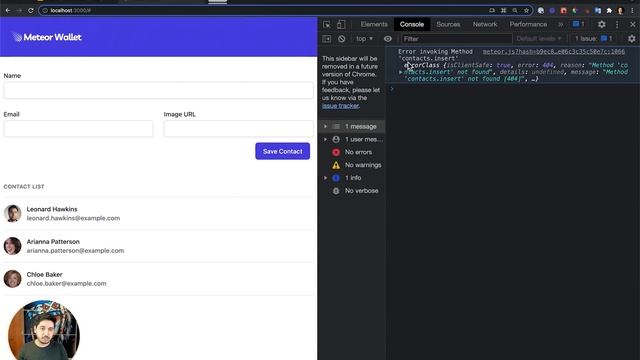
Task: Click the Meteor Wallet logo
Action: click(47, 37)
